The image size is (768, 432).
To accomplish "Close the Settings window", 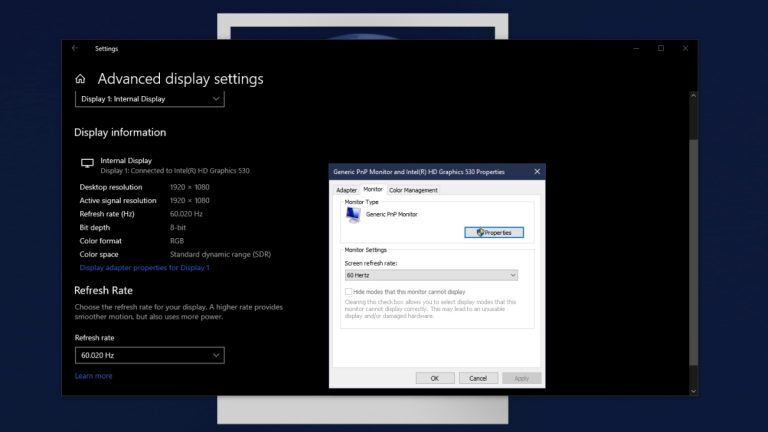I will [x=684, y=48].
